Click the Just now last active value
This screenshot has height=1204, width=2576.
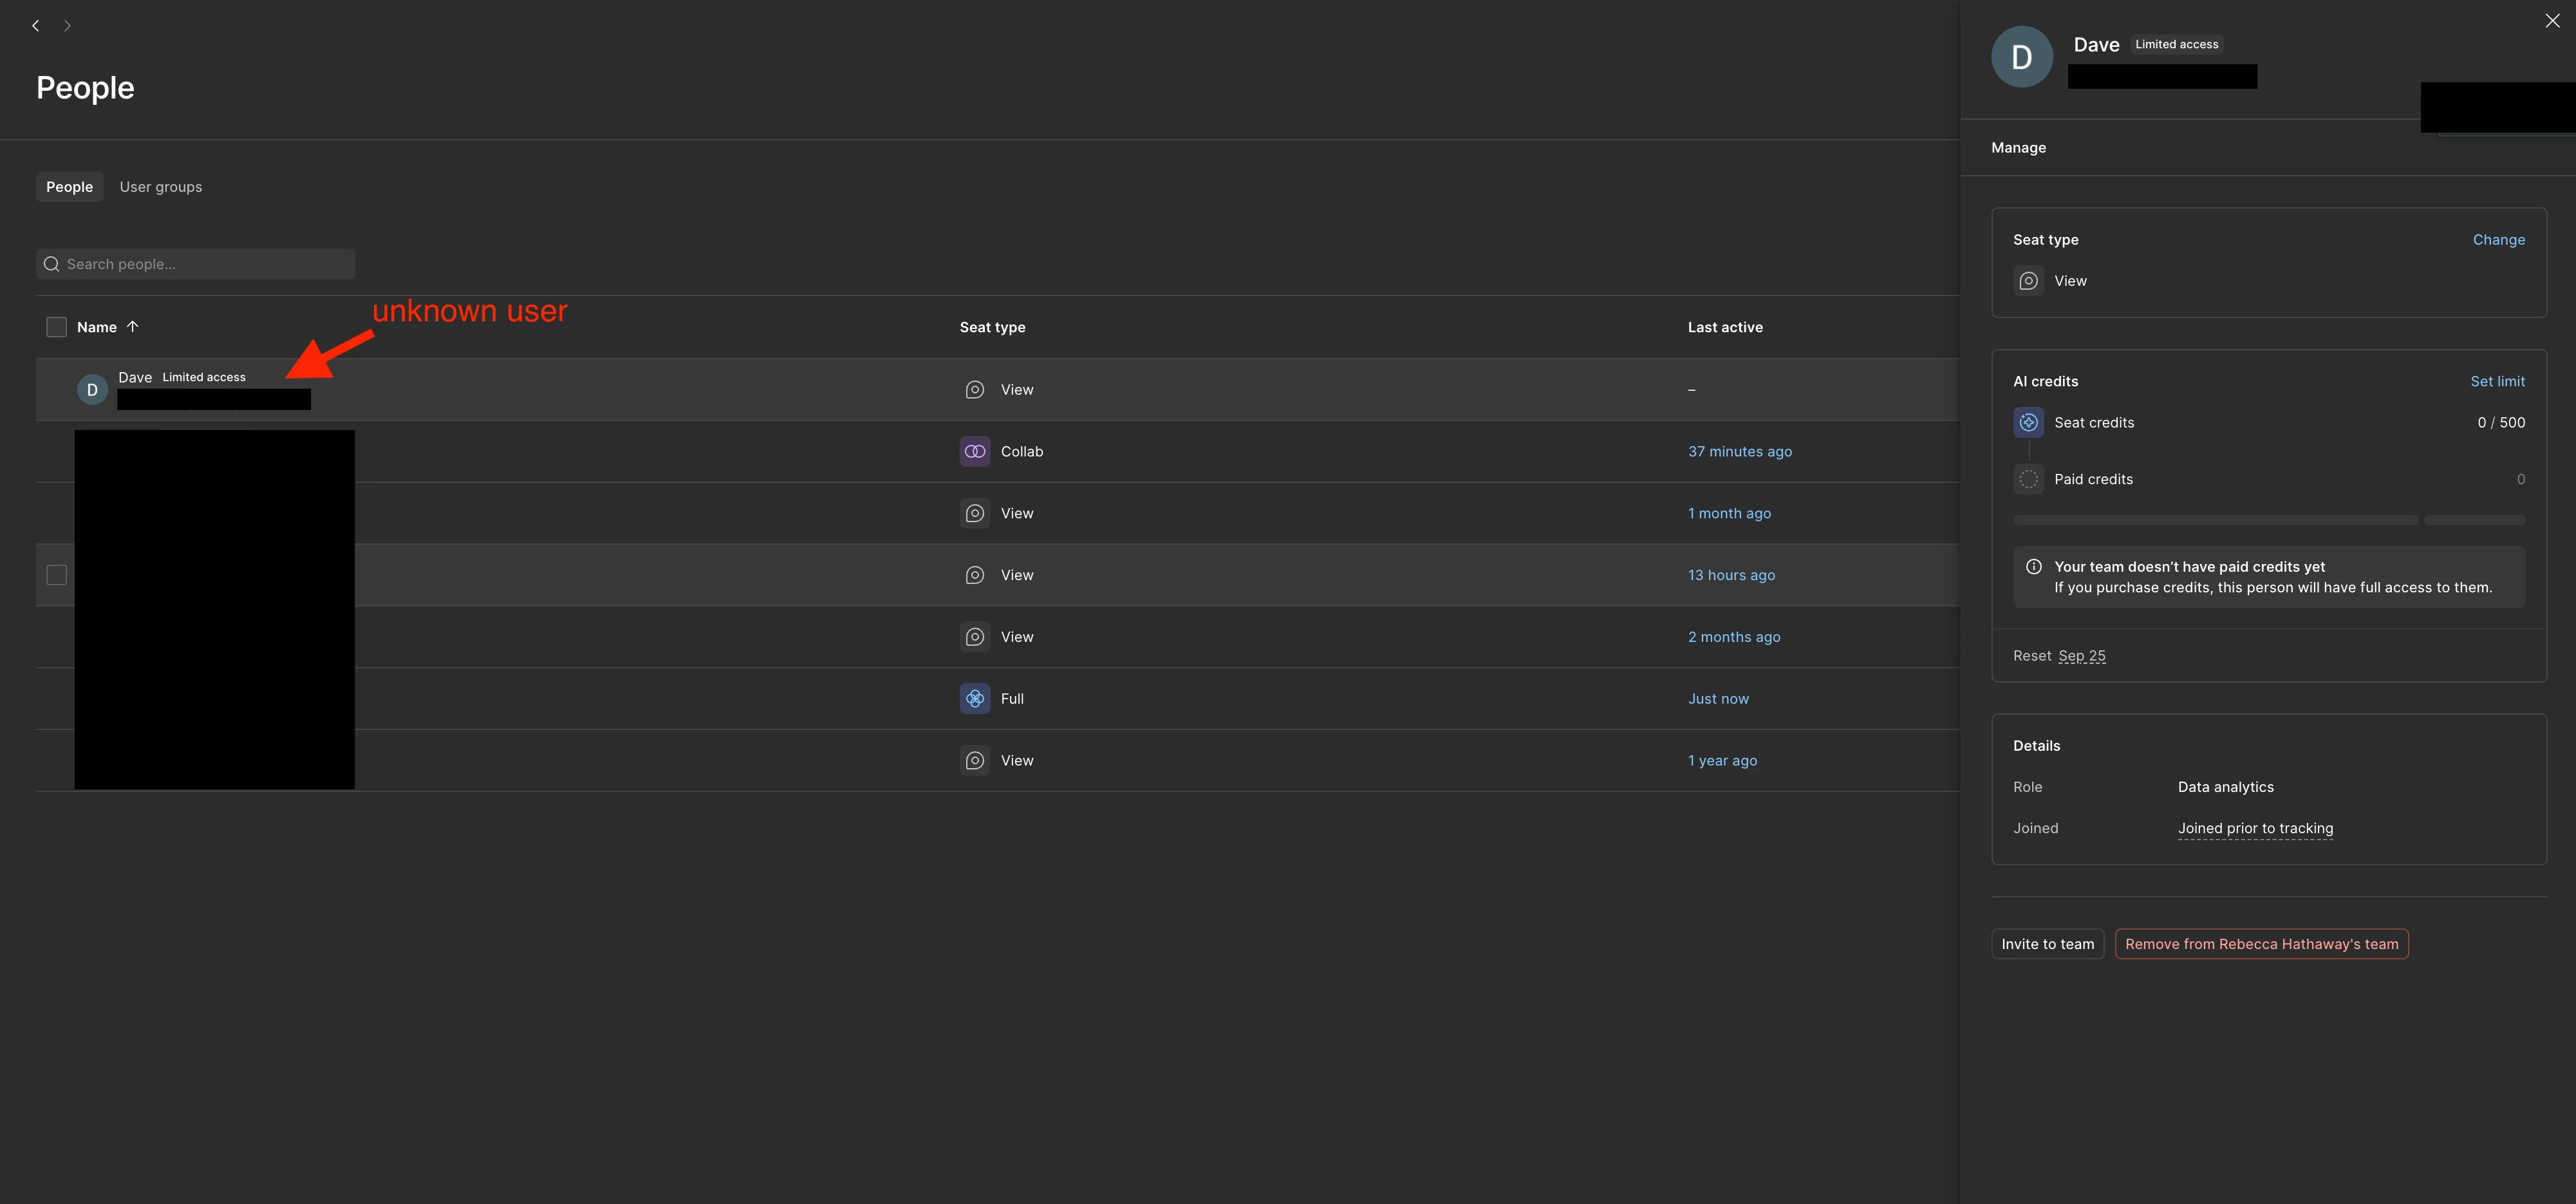[1718, 699]
